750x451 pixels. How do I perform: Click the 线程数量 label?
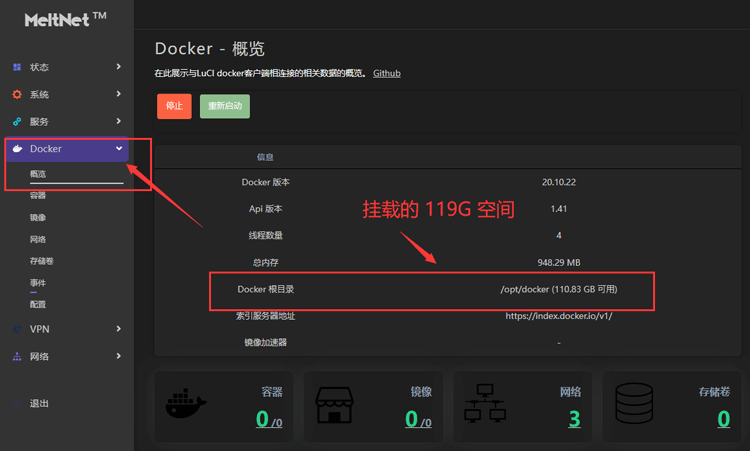(265, 235)
